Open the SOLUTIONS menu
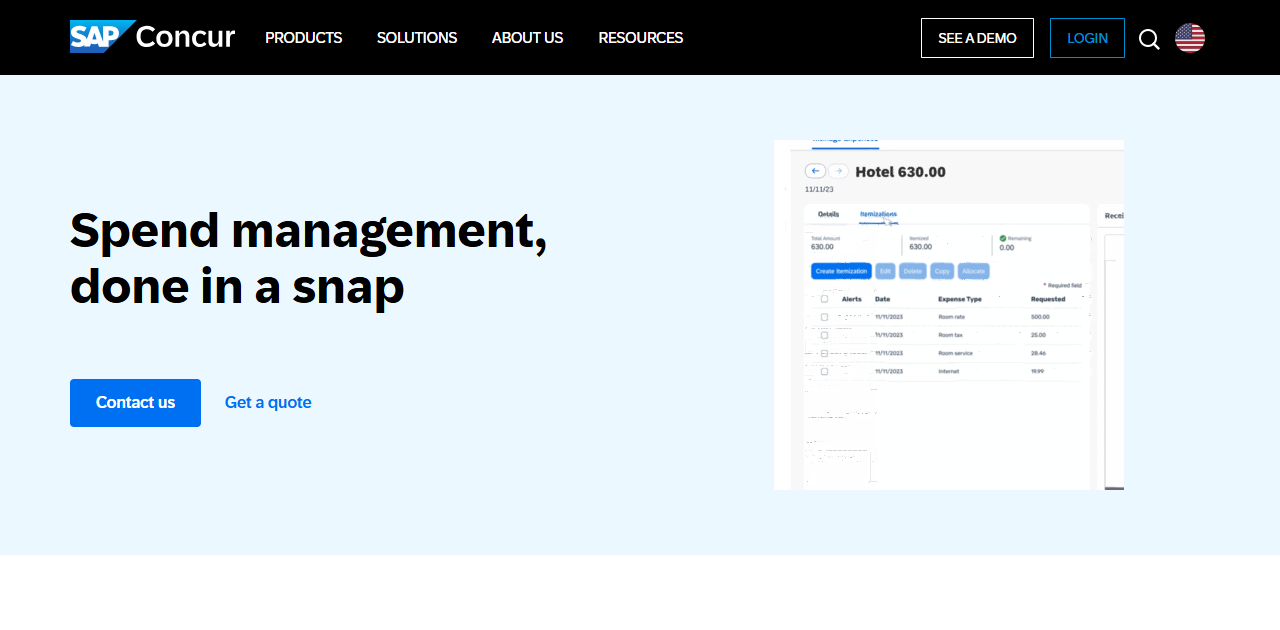The height and width of the screenshot is (630, 1280). click(417, 38)
